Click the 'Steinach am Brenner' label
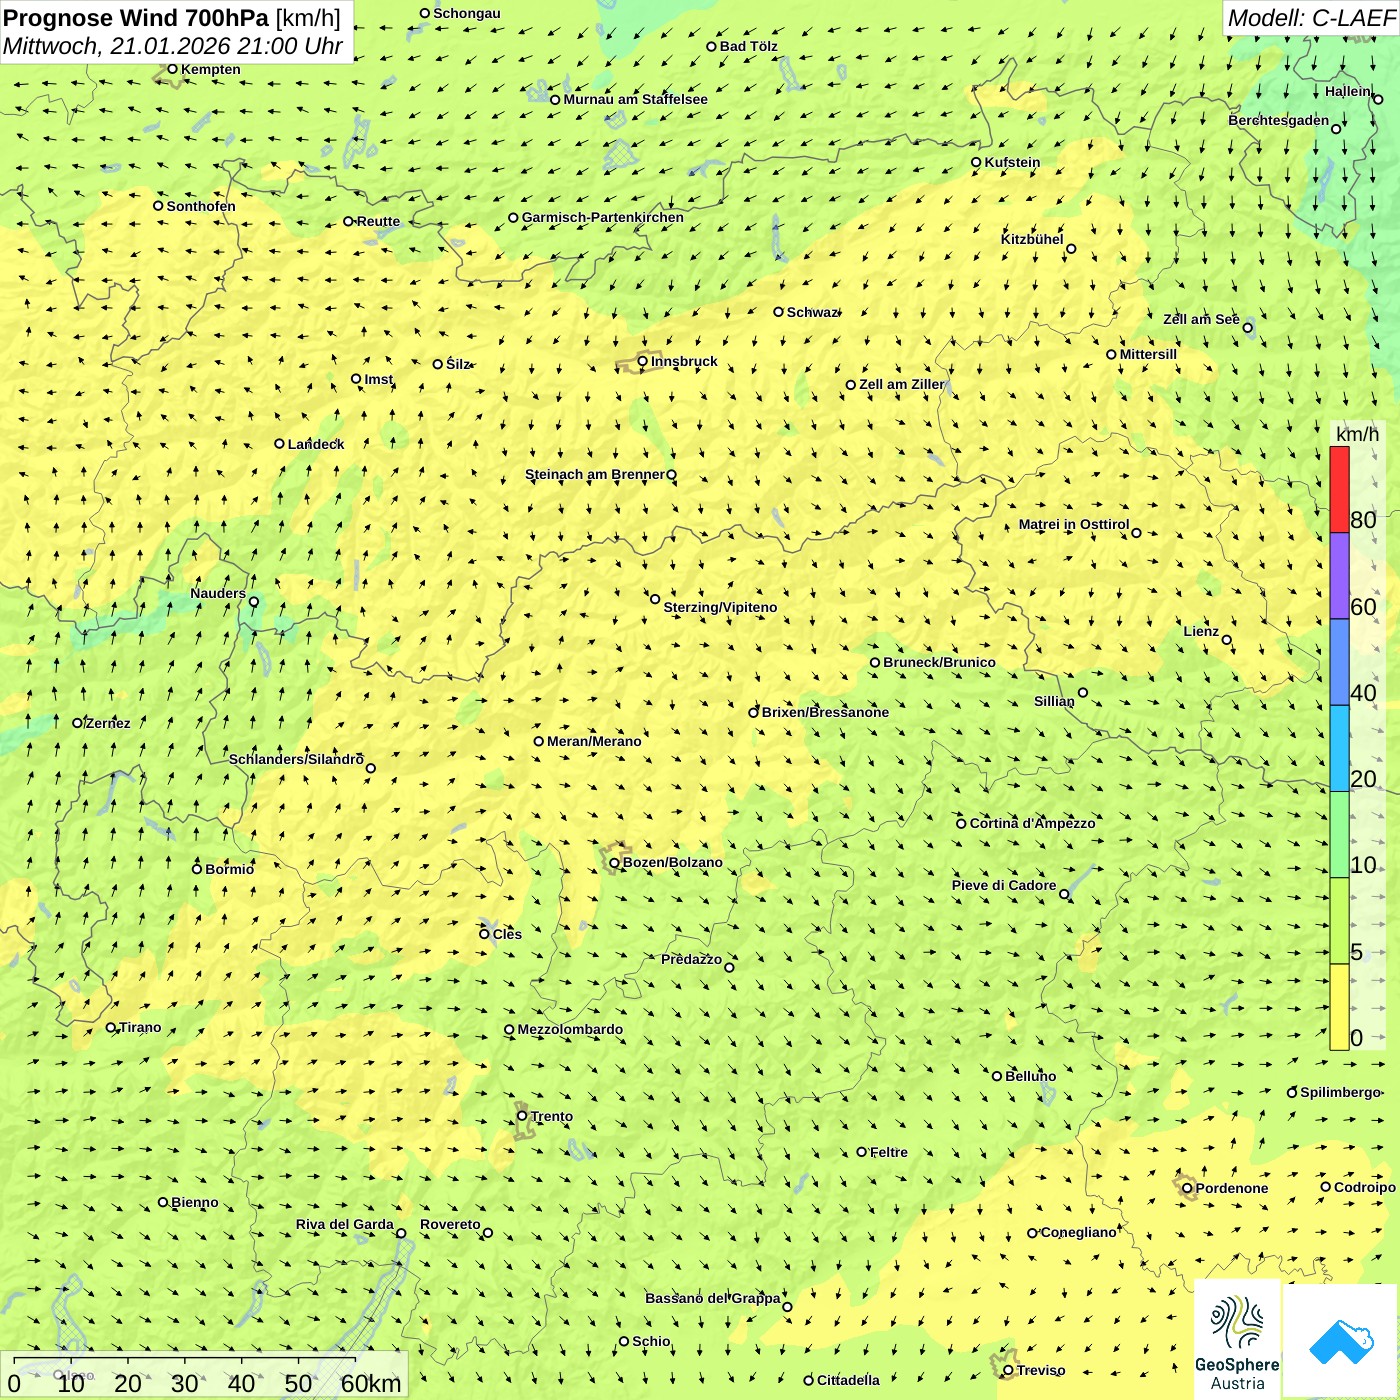 click(x=595, y=474)
